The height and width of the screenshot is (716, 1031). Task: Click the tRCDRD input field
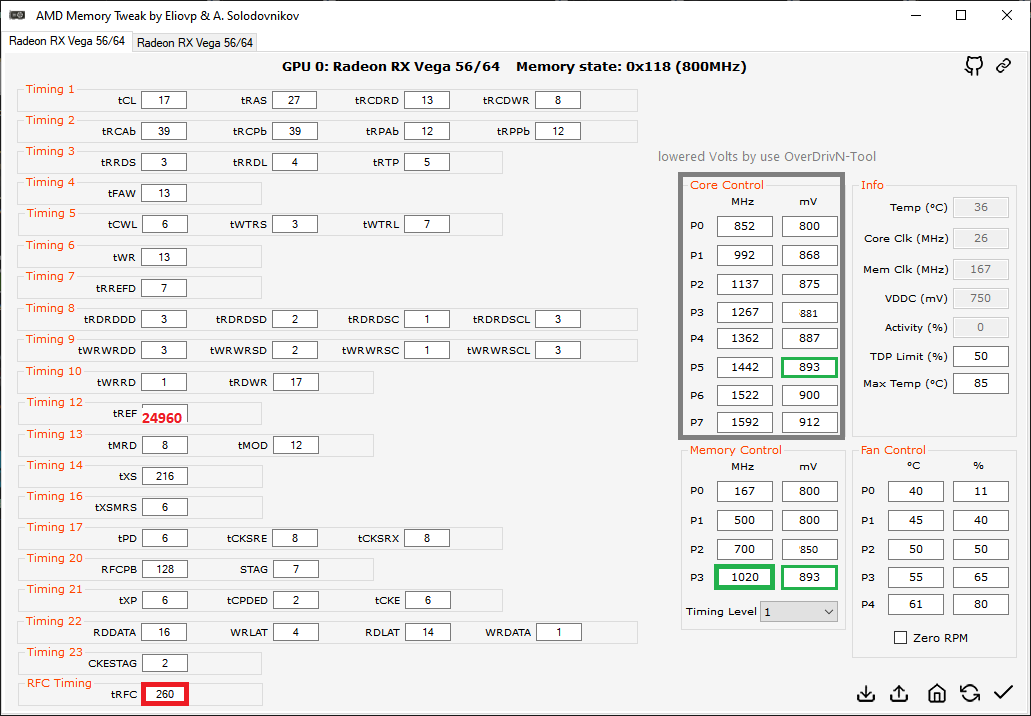[427, 100]
